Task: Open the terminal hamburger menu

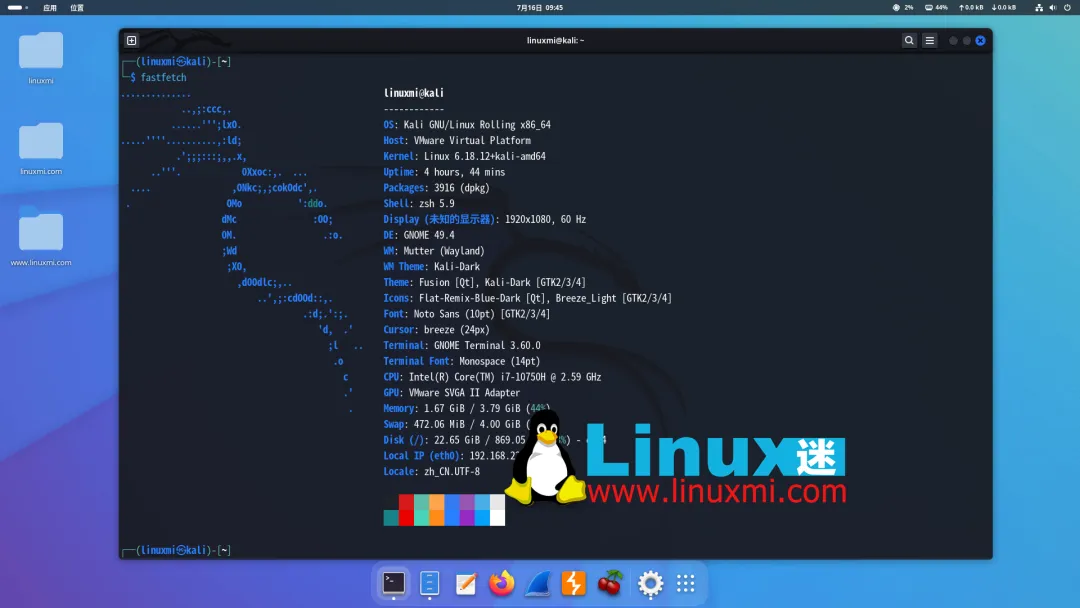Action: click(930, 41)
